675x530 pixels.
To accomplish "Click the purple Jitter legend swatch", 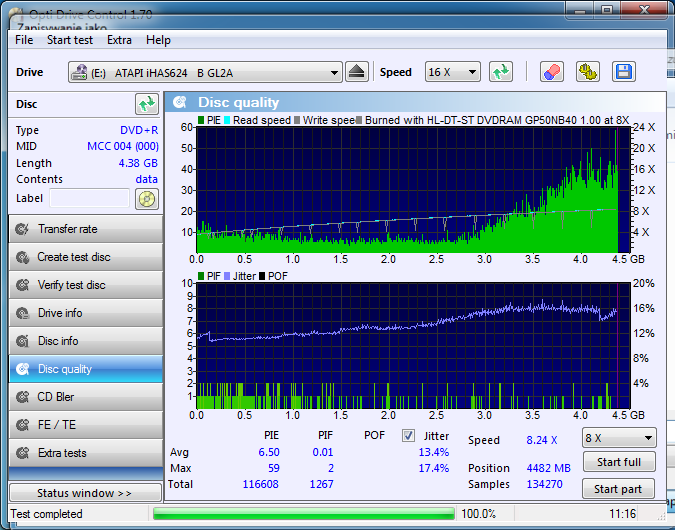I will 227,276.
